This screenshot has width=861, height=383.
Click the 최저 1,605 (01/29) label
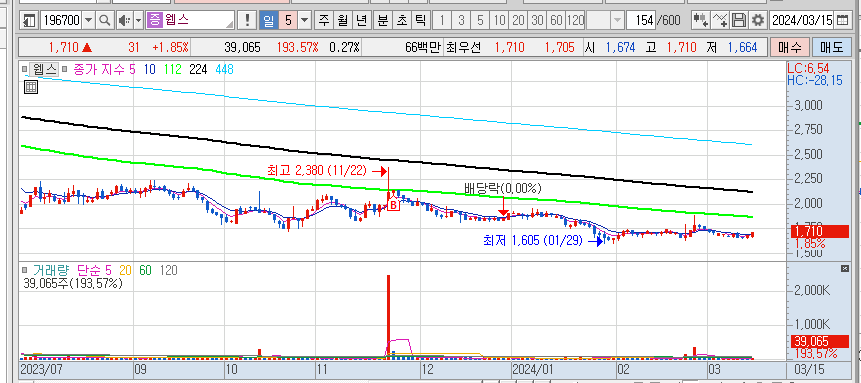532,240
